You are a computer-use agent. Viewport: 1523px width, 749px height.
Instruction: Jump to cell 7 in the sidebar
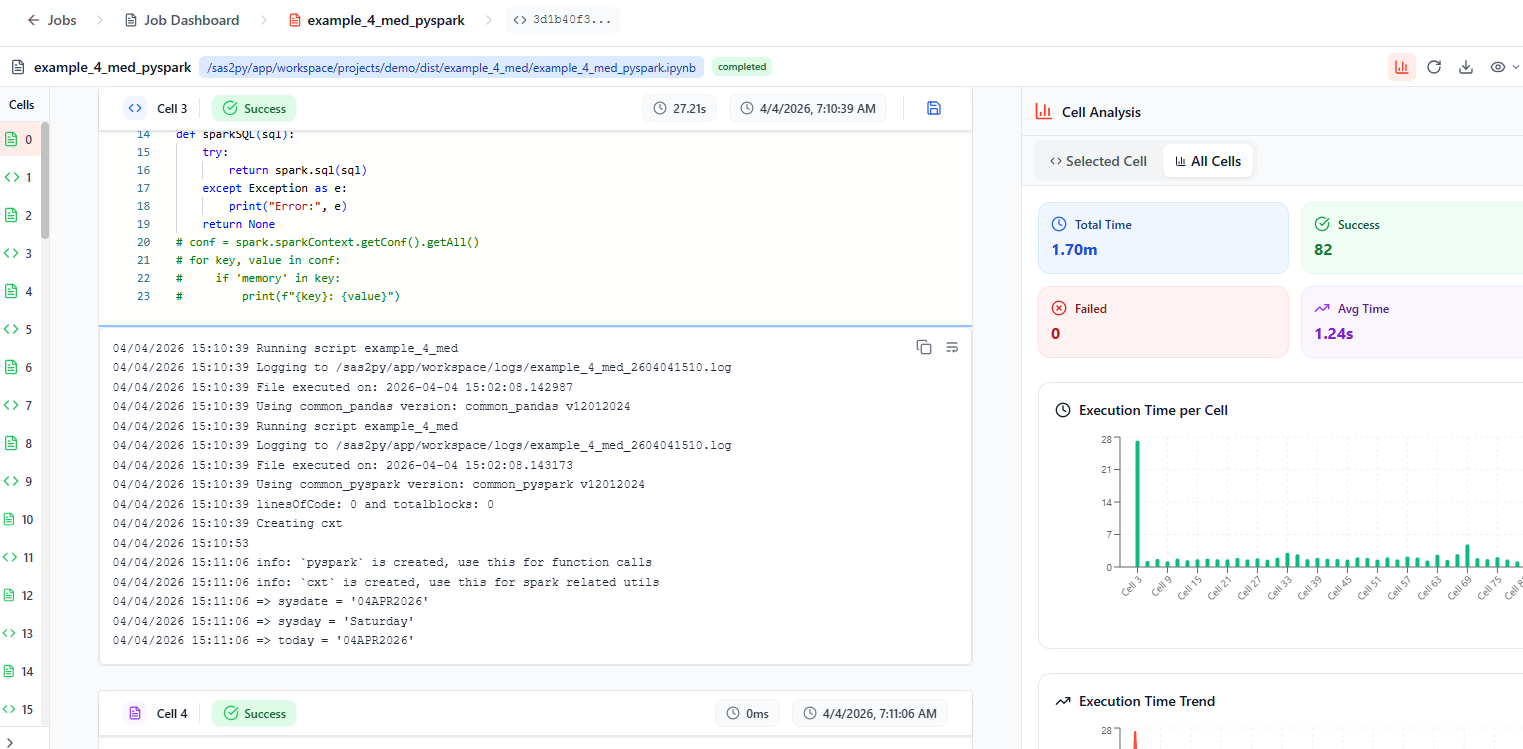click(x=19, y=405)
